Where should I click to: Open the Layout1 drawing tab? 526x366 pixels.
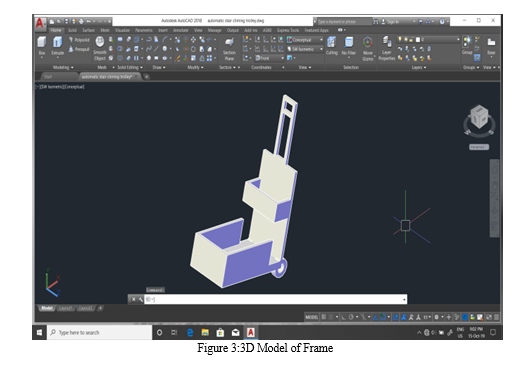tap(65, 308)
